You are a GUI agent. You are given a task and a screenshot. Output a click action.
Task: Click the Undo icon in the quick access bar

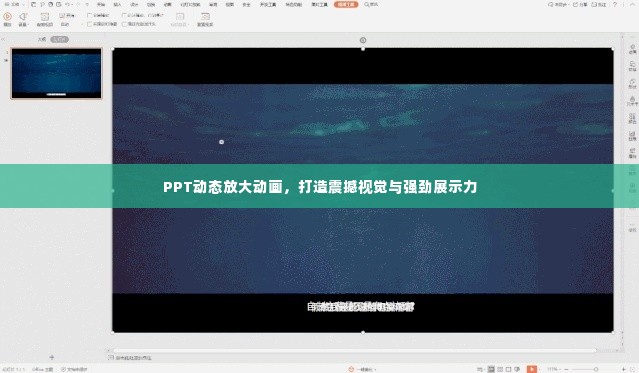68,4
